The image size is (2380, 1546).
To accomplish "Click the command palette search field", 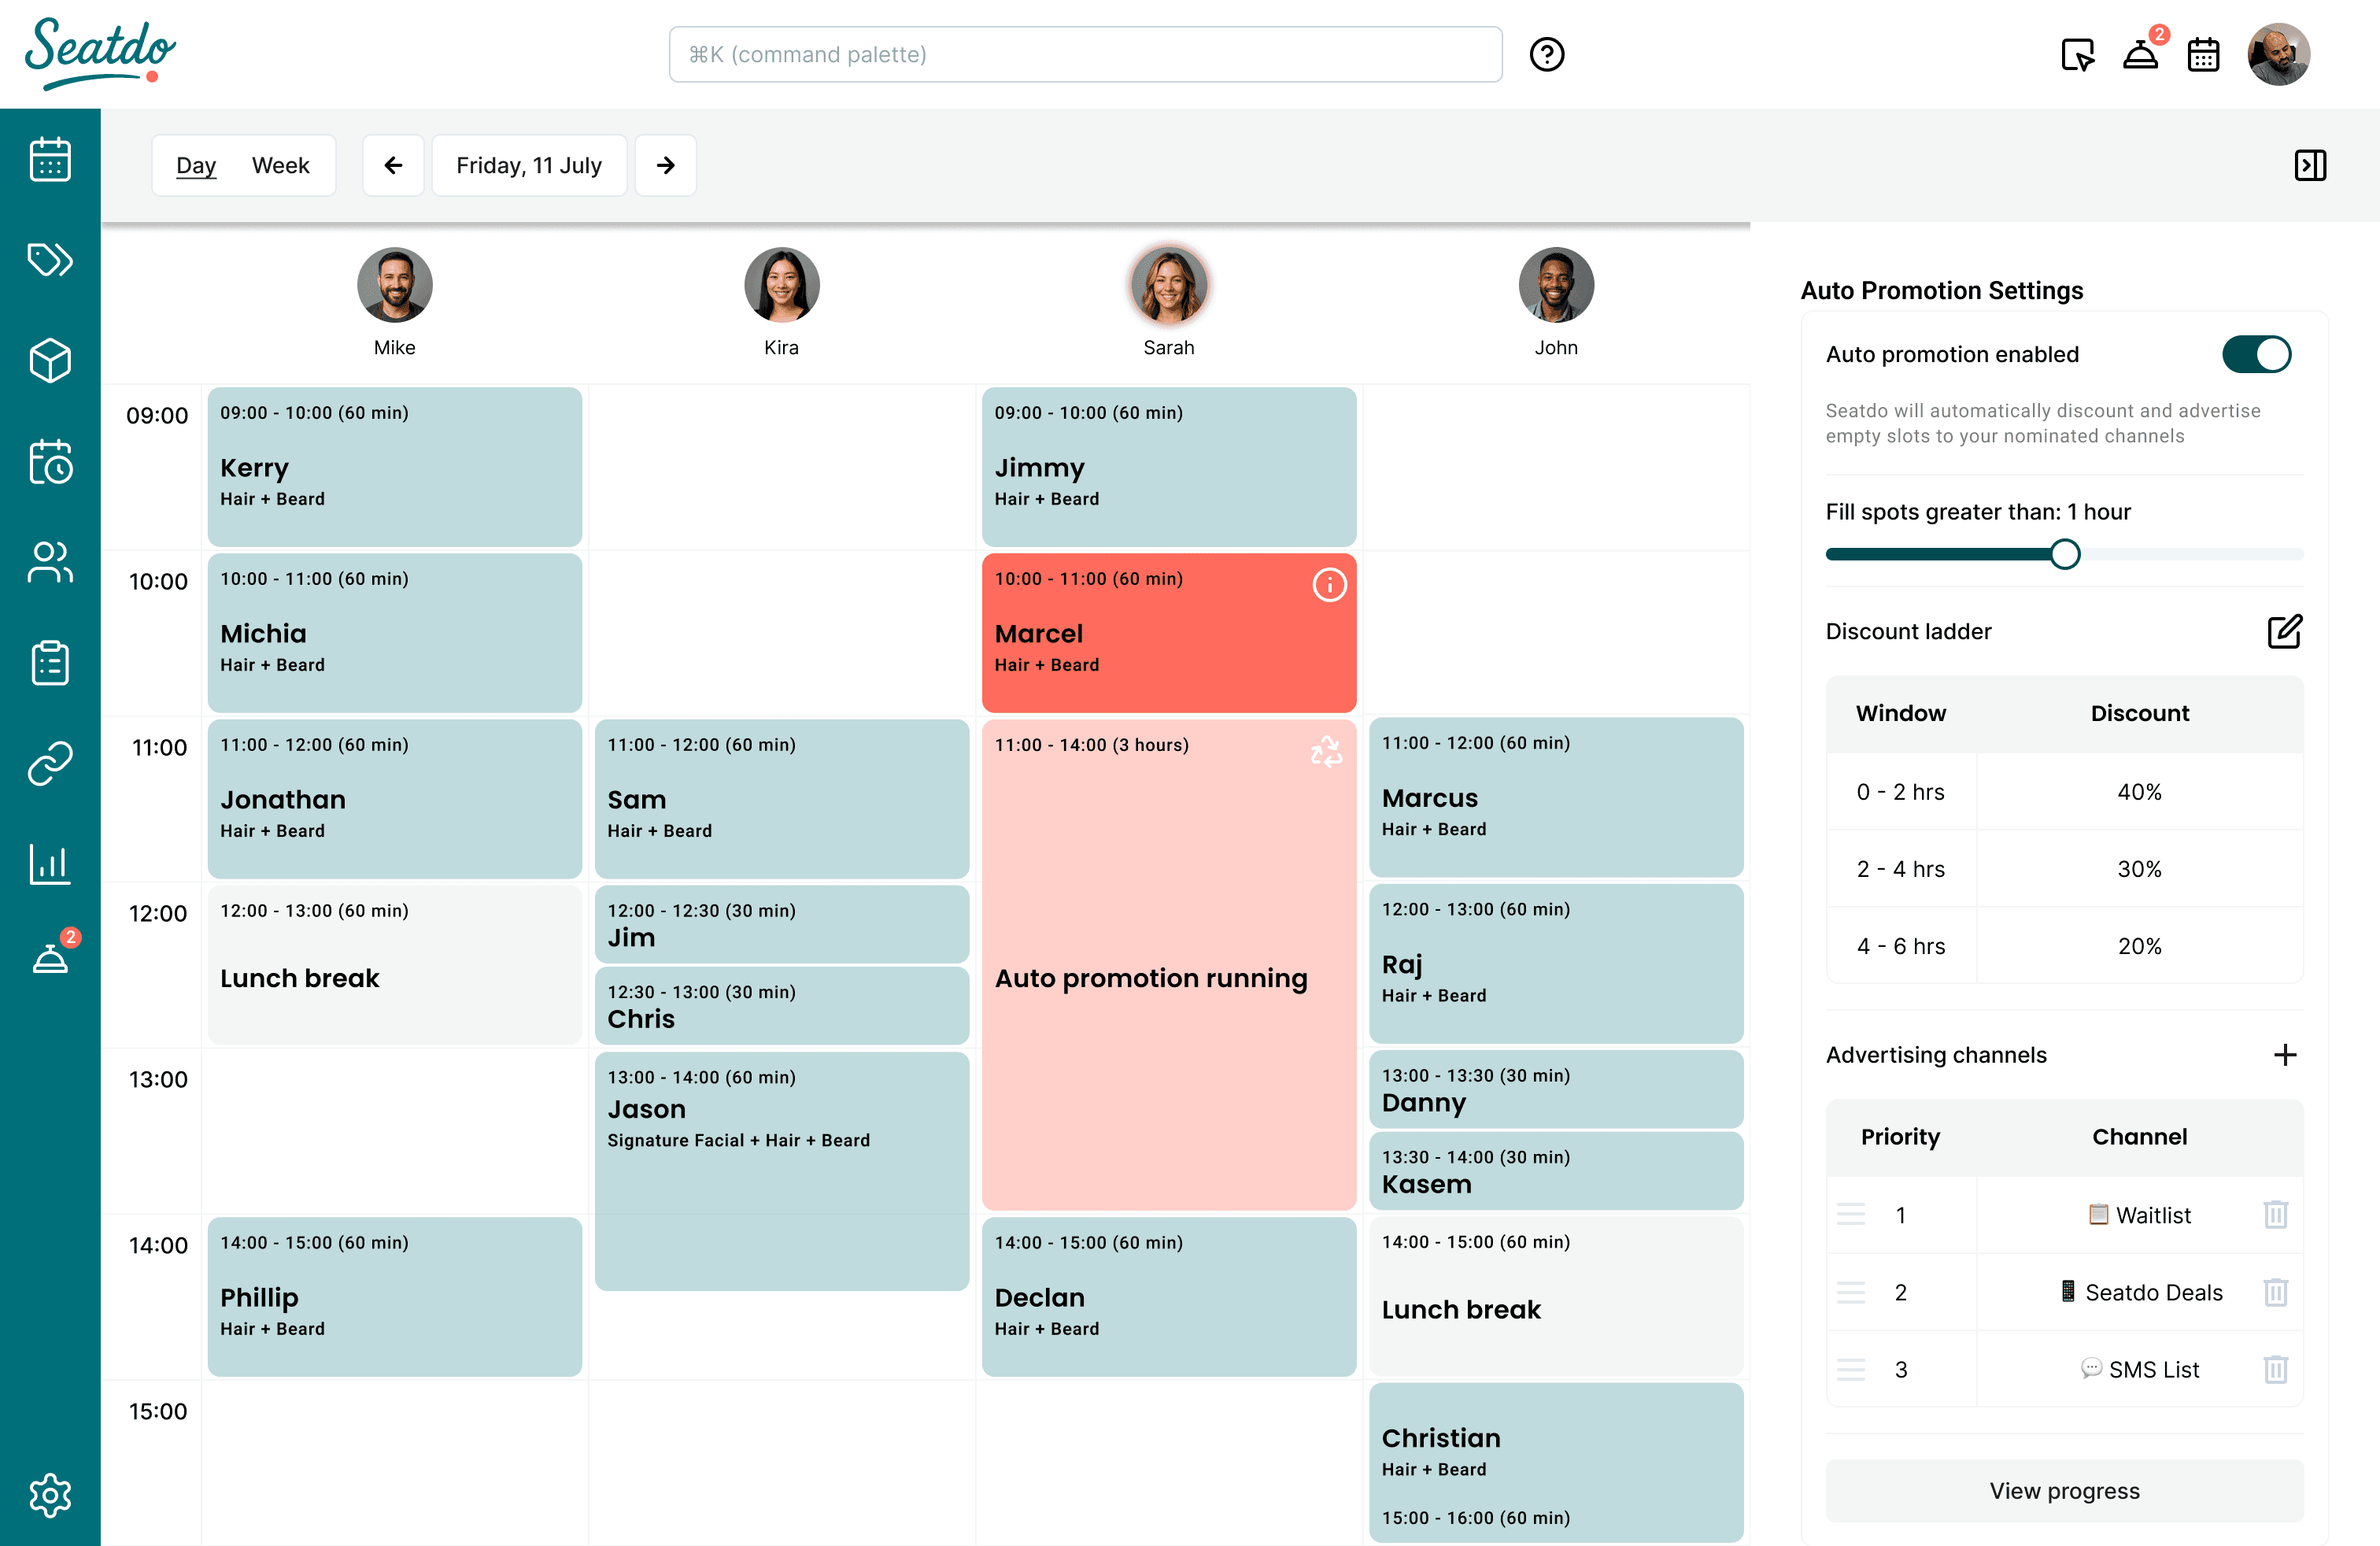I will point(1085,54).
